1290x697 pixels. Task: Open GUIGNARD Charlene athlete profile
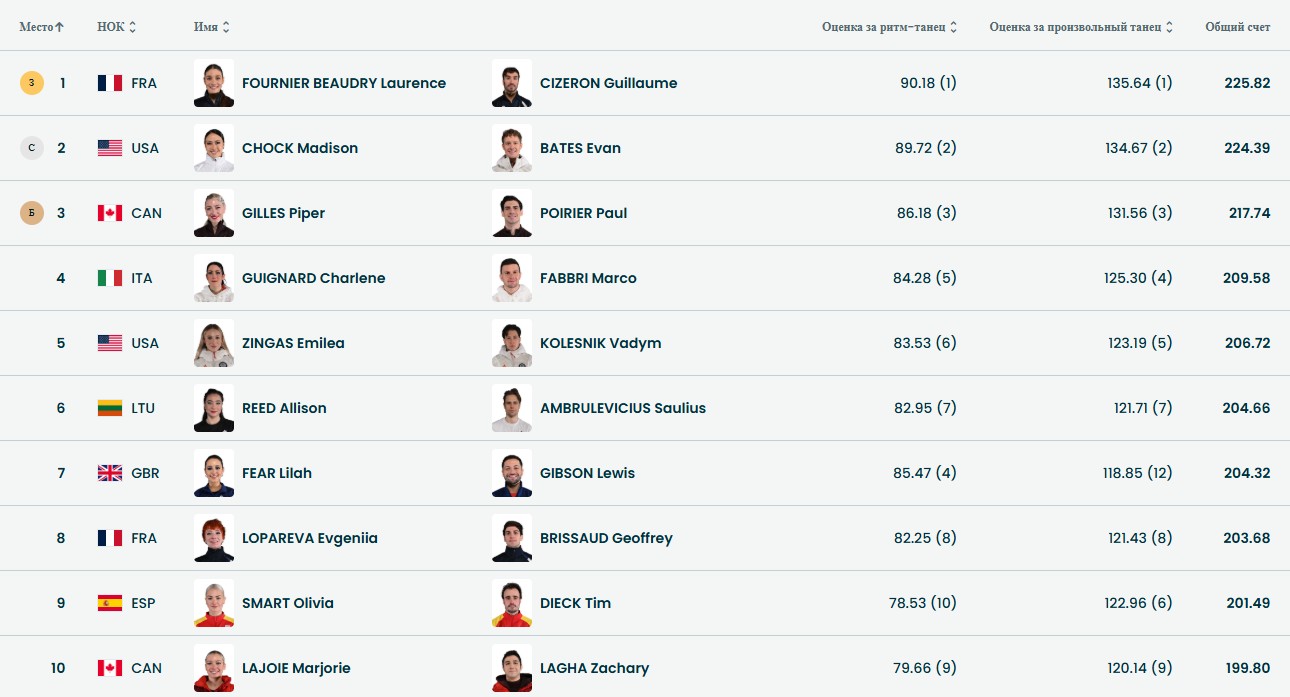313,278
